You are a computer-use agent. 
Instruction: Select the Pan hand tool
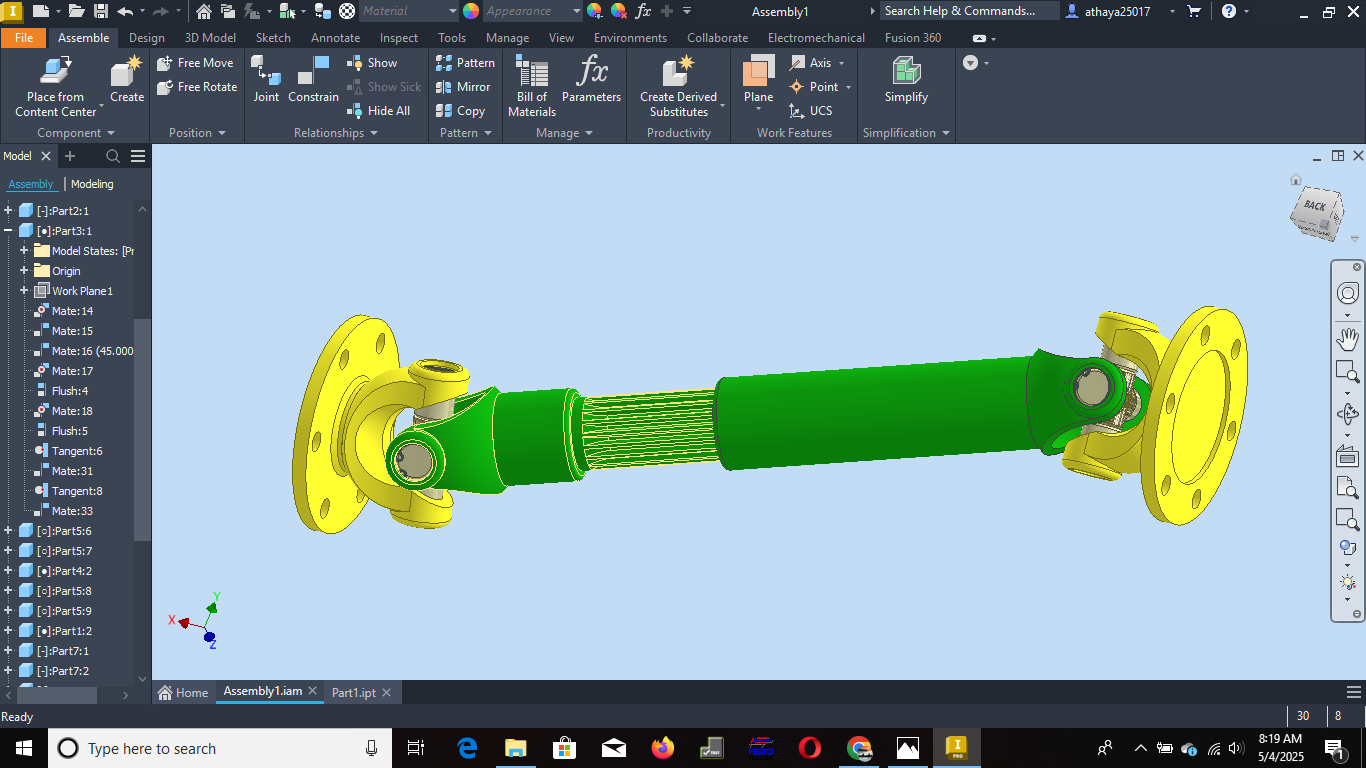[1347, 339]
